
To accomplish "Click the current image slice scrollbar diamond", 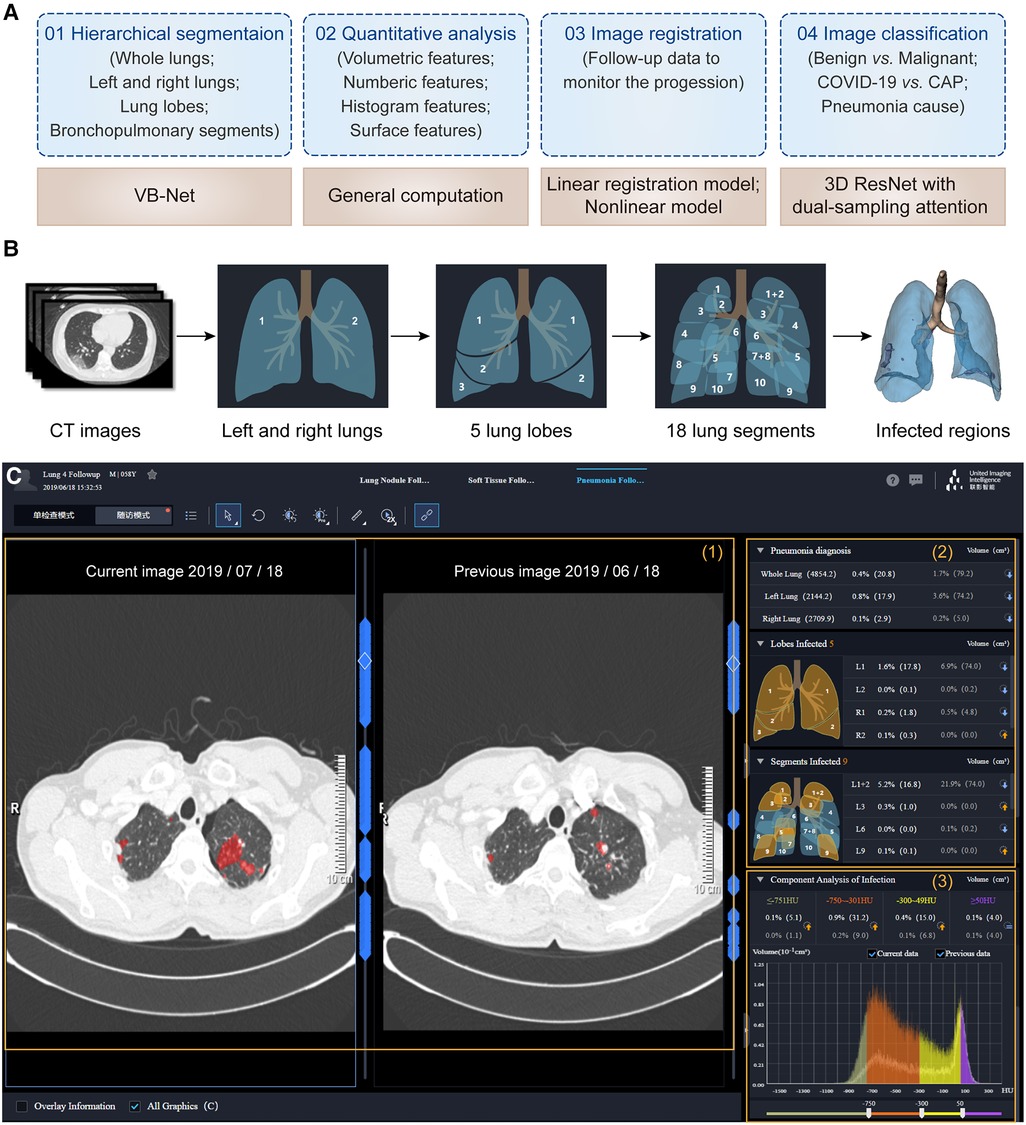I will (364, 661).
